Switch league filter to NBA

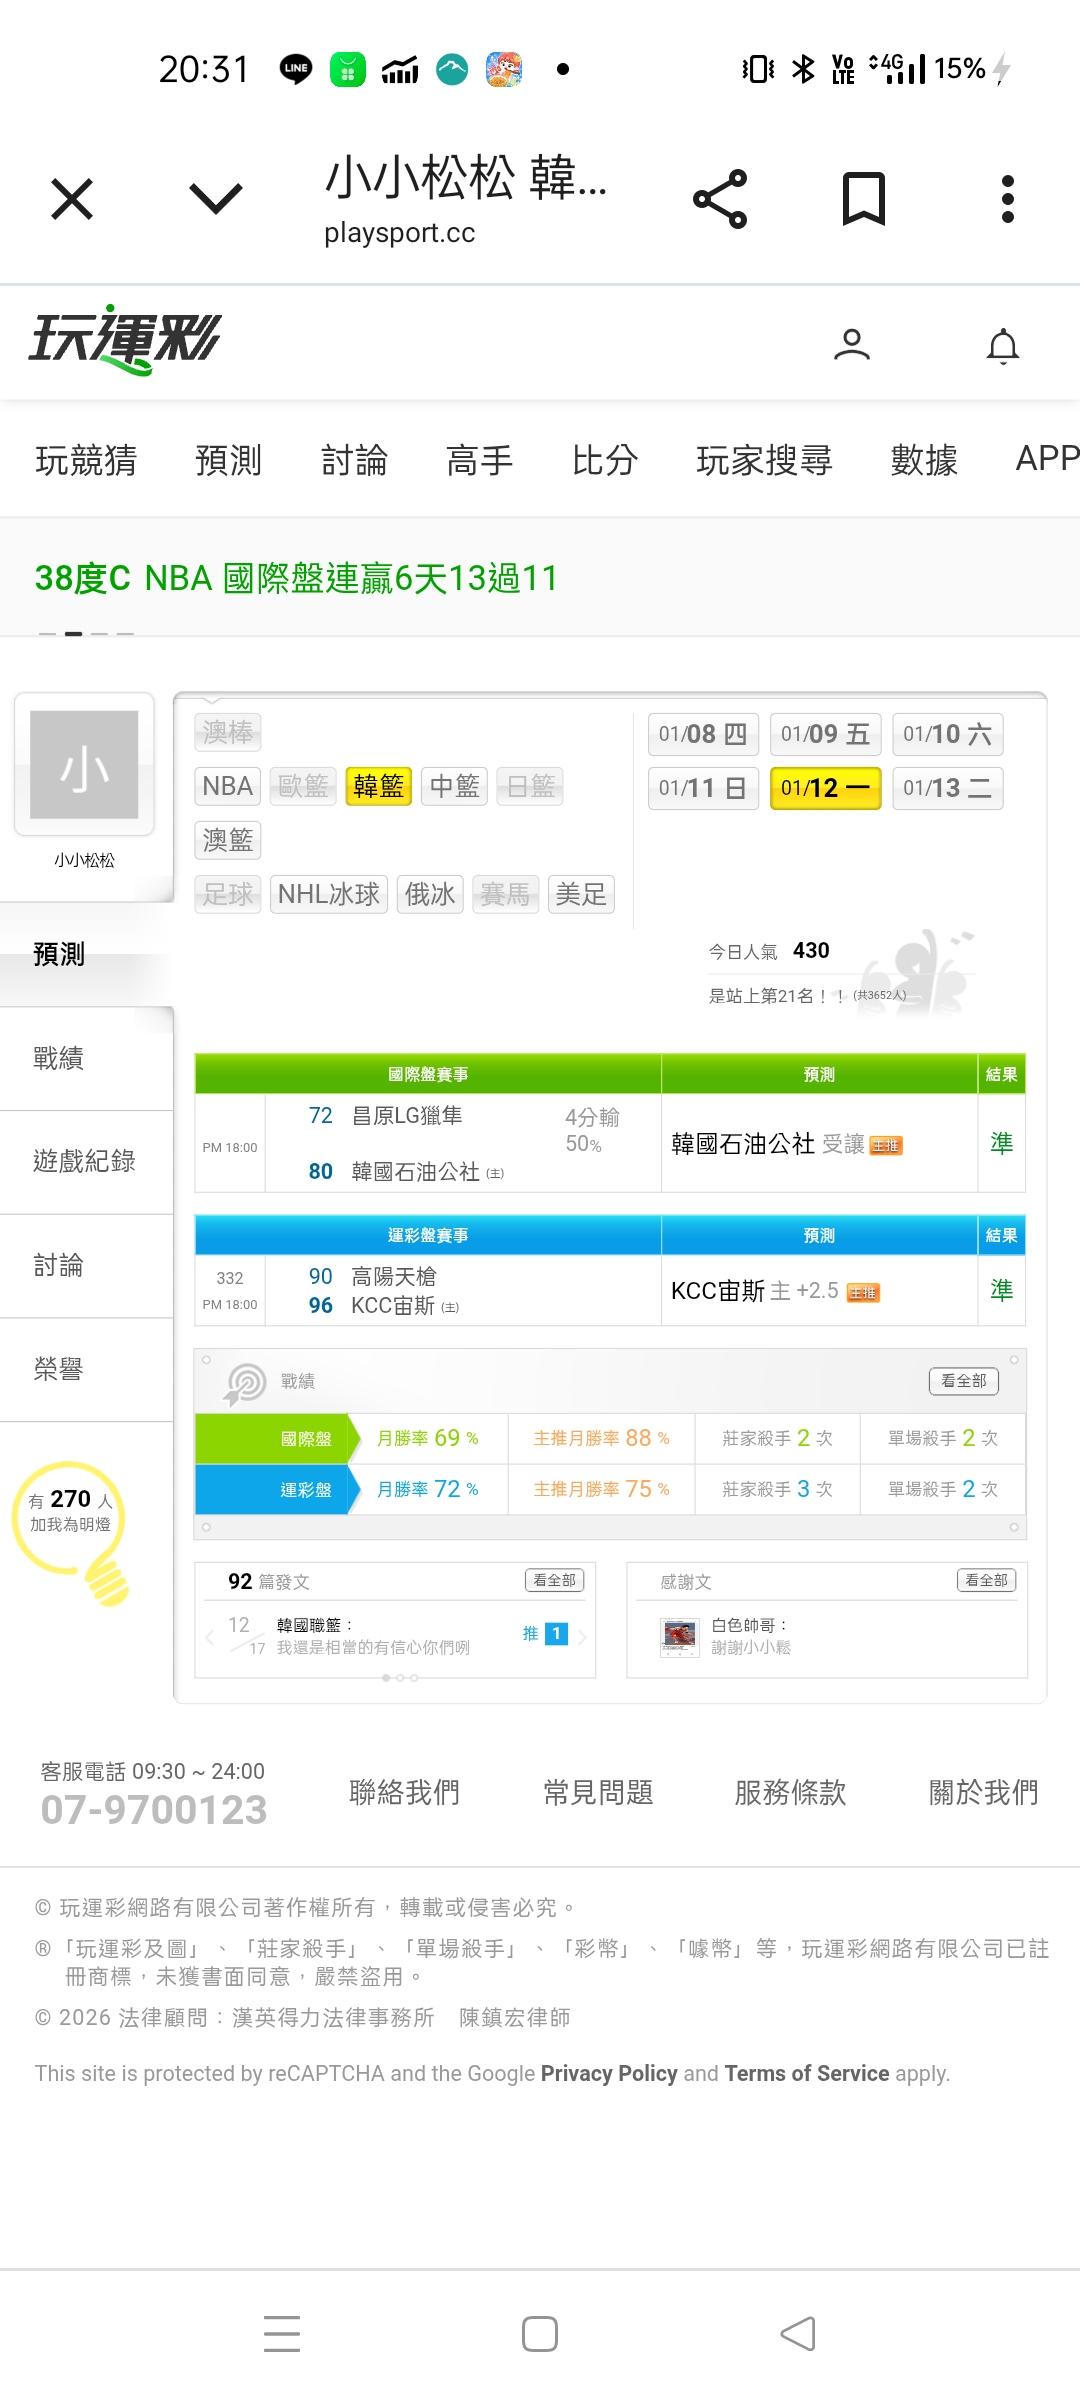[x=227, y=786]
